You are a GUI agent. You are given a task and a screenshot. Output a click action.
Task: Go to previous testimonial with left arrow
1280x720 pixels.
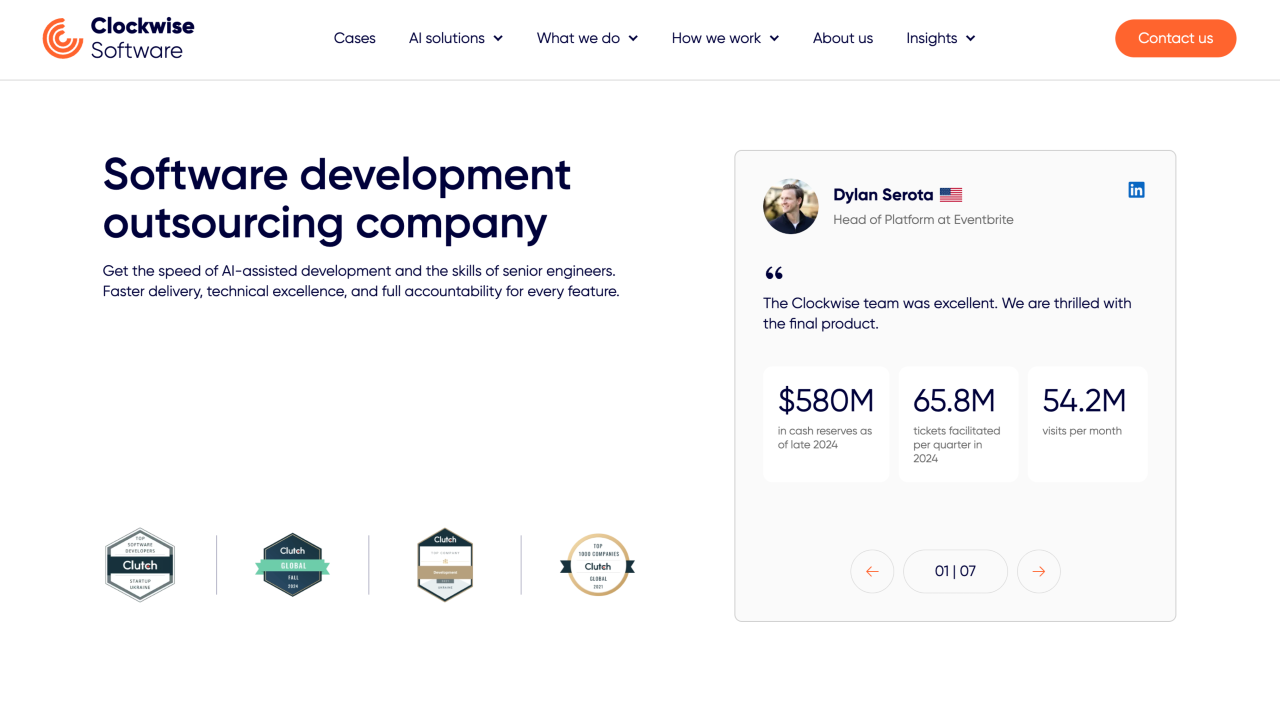coord(872,571)
